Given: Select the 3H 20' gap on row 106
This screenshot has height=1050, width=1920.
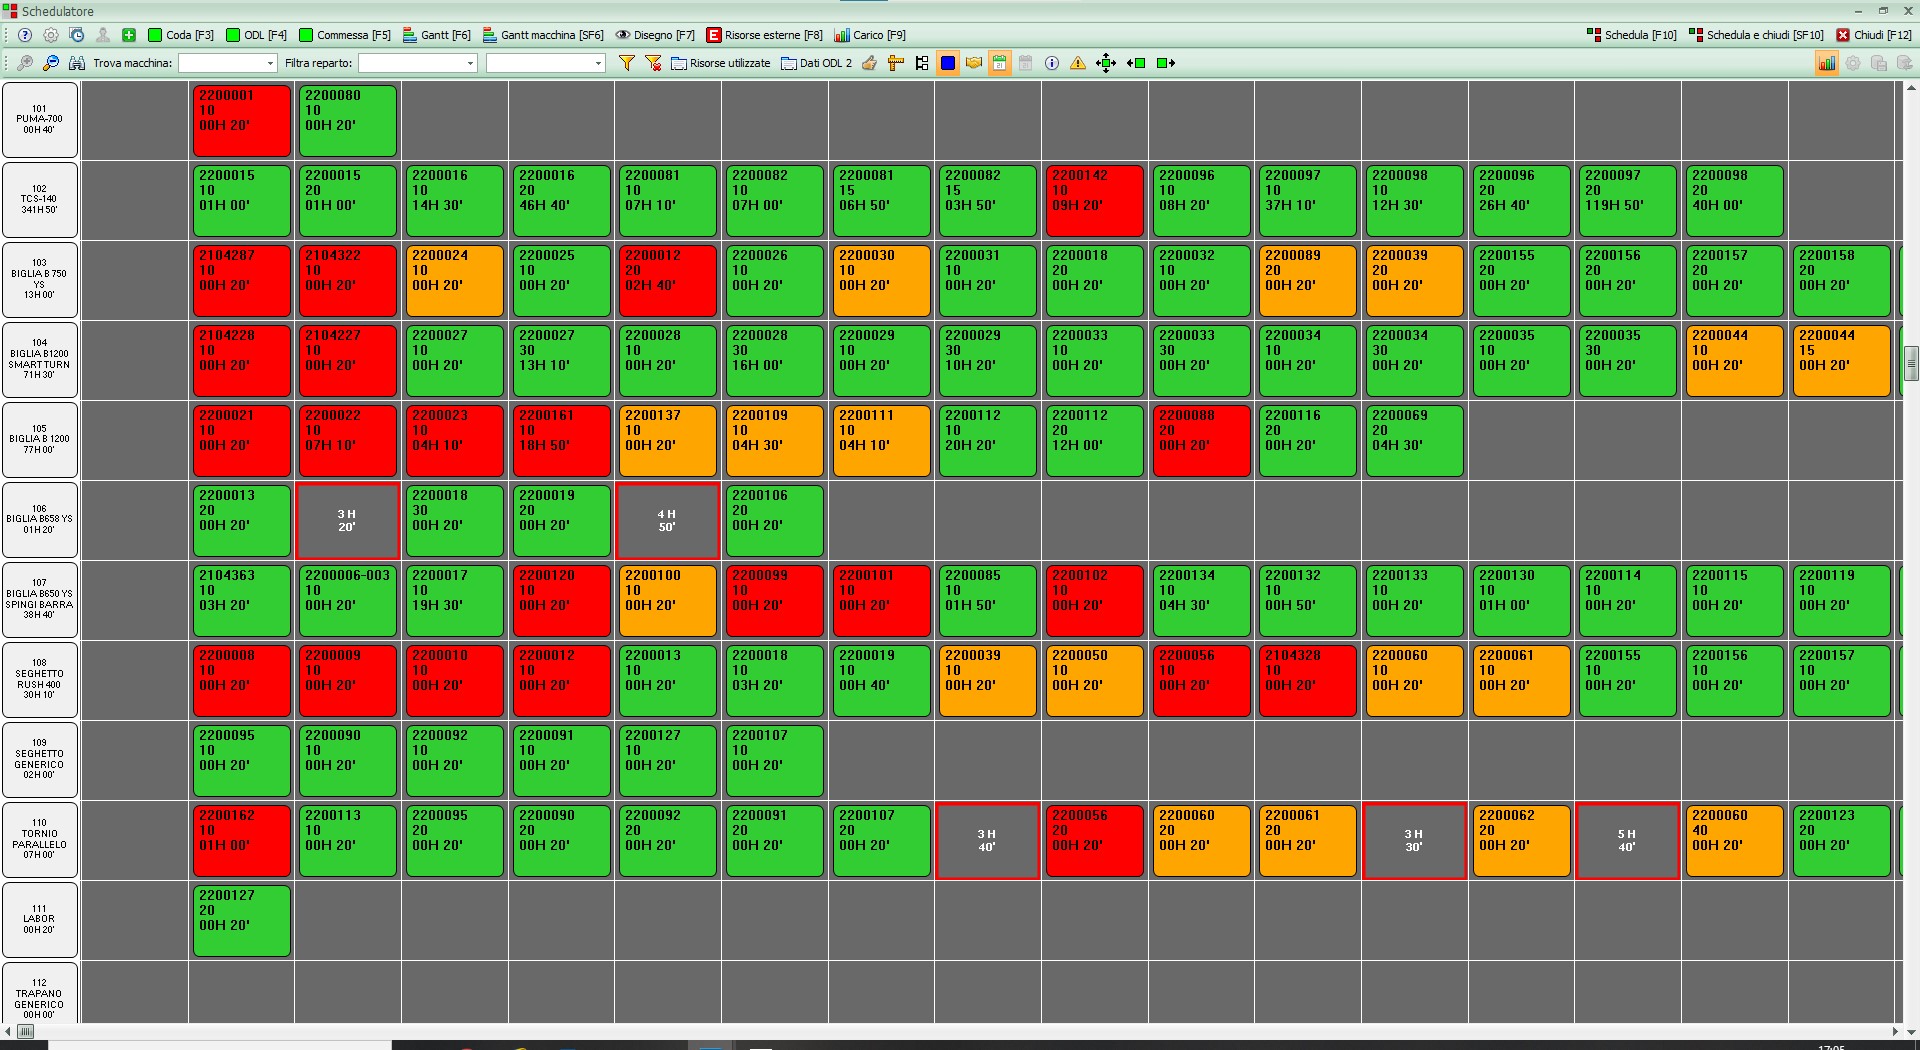Looking at the screenshot, I should tap(348, 520).
